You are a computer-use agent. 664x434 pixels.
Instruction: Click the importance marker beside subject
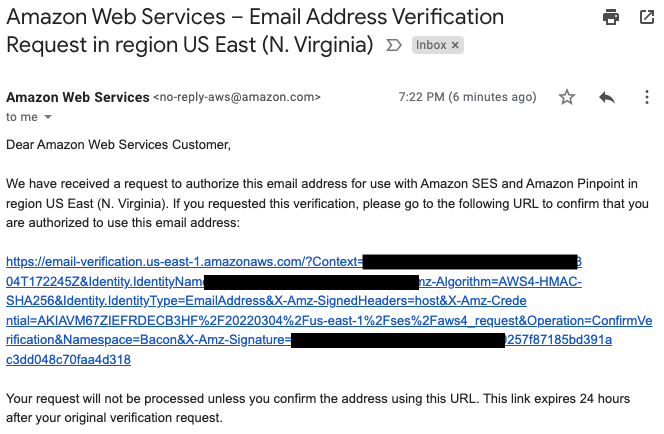click(x=393, y=46)
